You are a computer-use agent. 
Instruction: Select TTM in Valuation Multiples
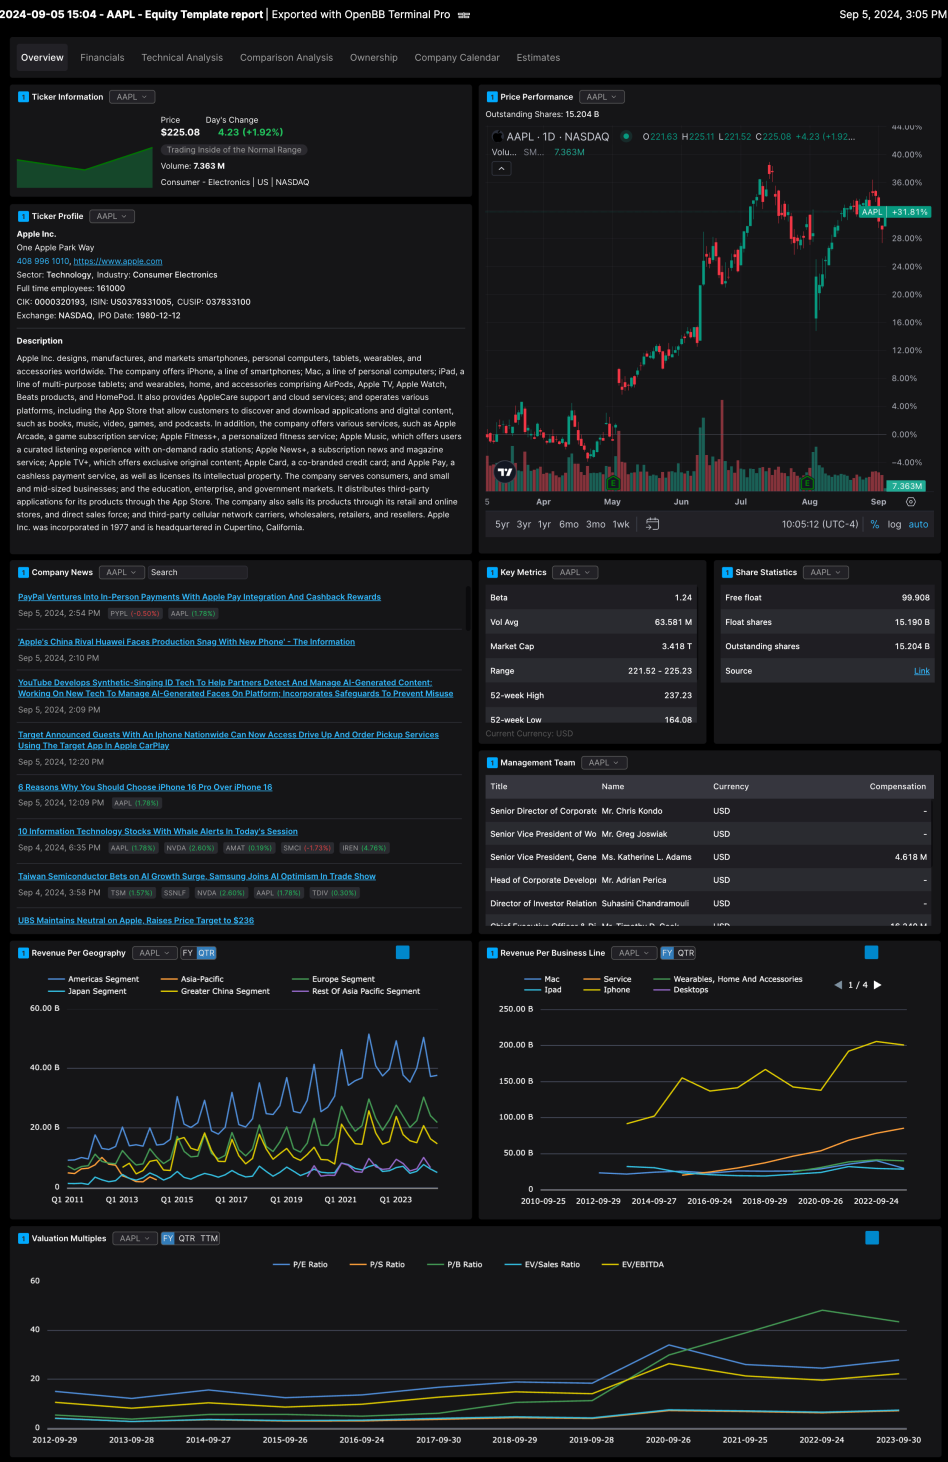click(x=209, y=1239)
